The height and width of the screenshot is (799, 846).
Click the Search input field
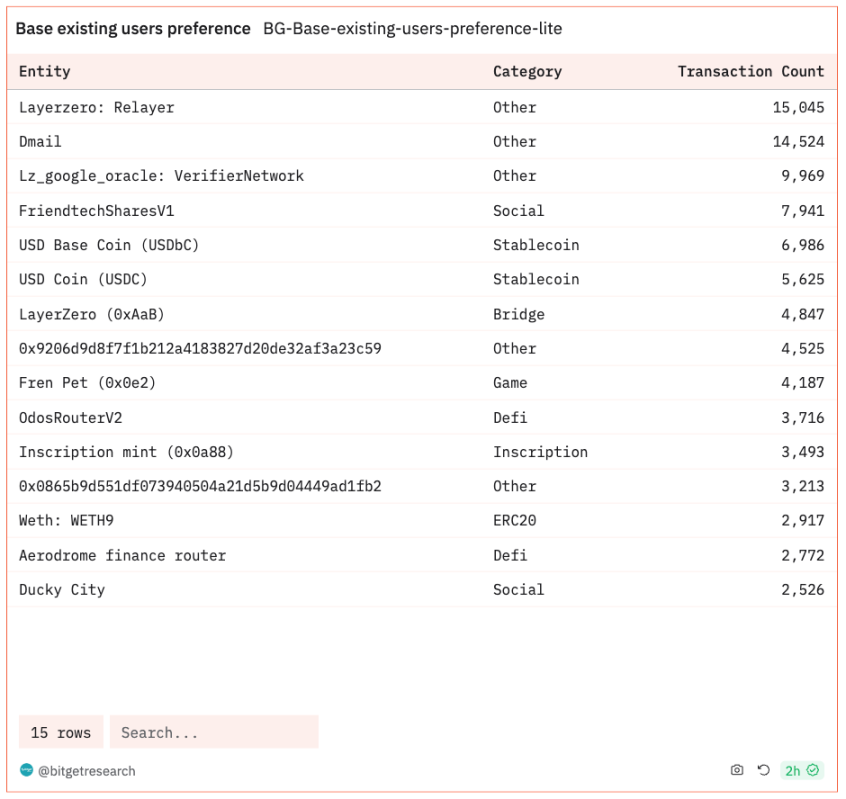(x=214, y=732)
